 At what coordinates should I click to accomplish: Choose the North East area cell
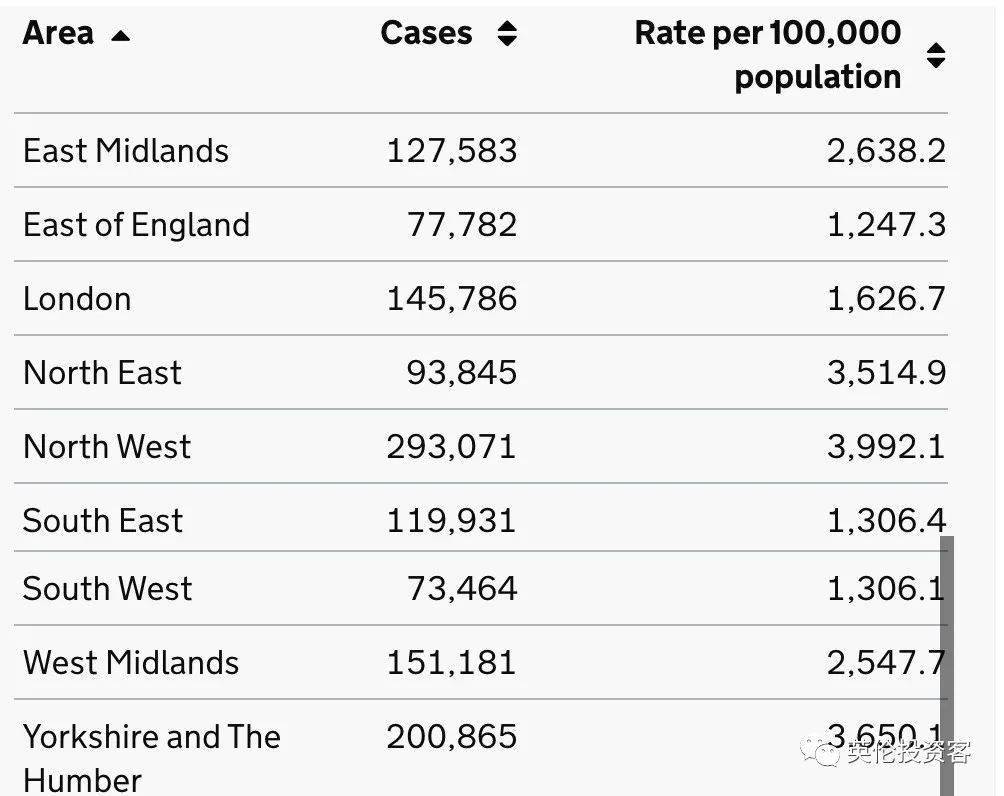pos(102,373)
